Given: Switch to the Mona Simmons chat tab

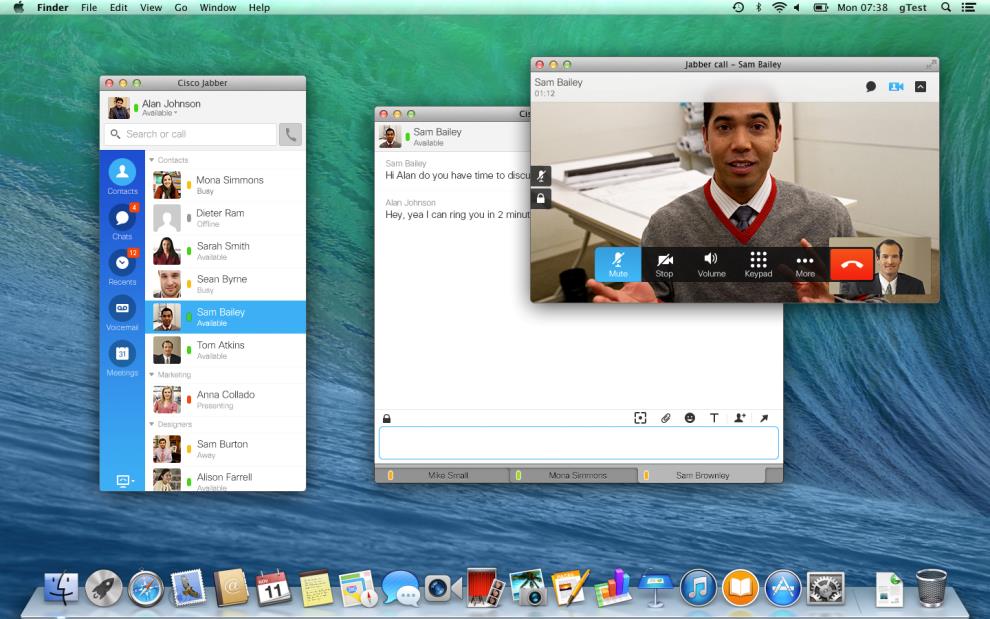Looking at the screenshot, I should pos(577,475).
